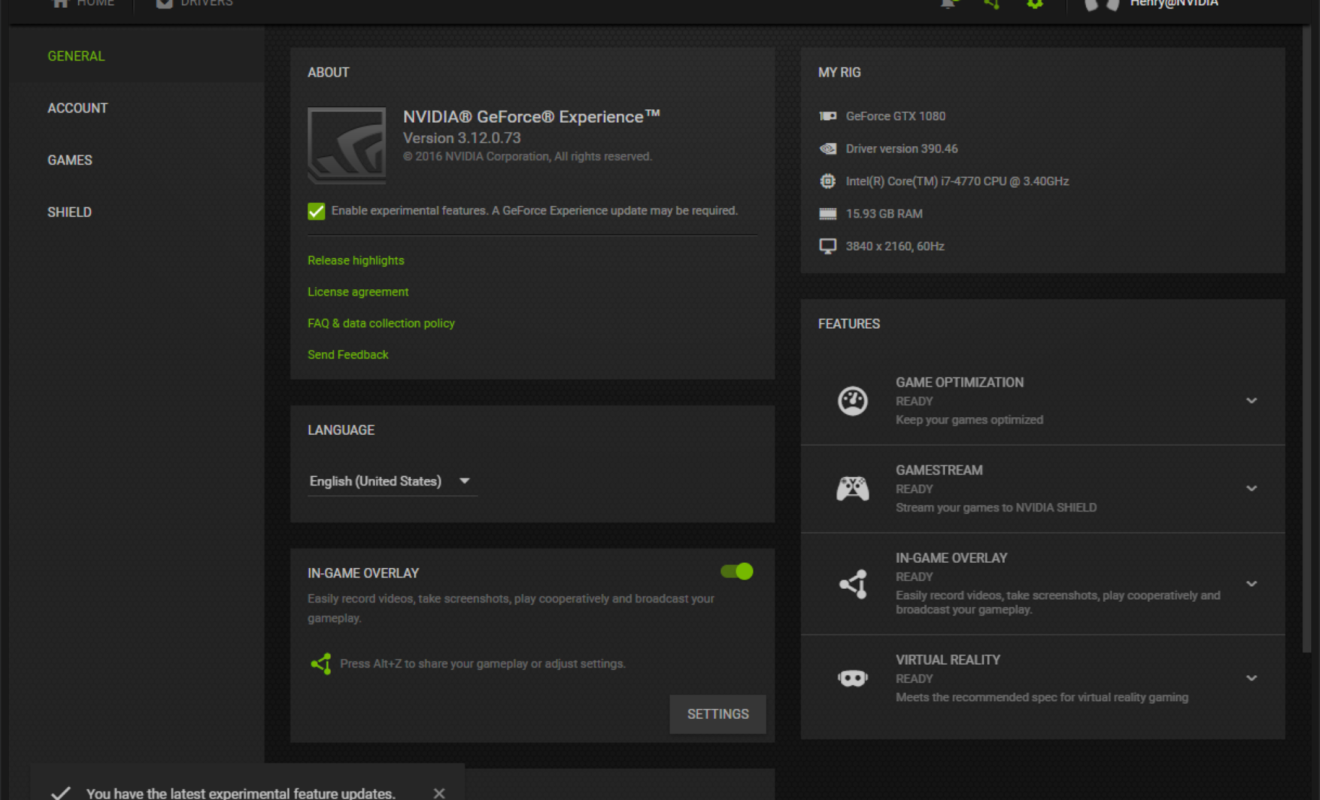Click the green share icon beside Alt+Z hint
1320x800 pixels.
pos(321,663)
